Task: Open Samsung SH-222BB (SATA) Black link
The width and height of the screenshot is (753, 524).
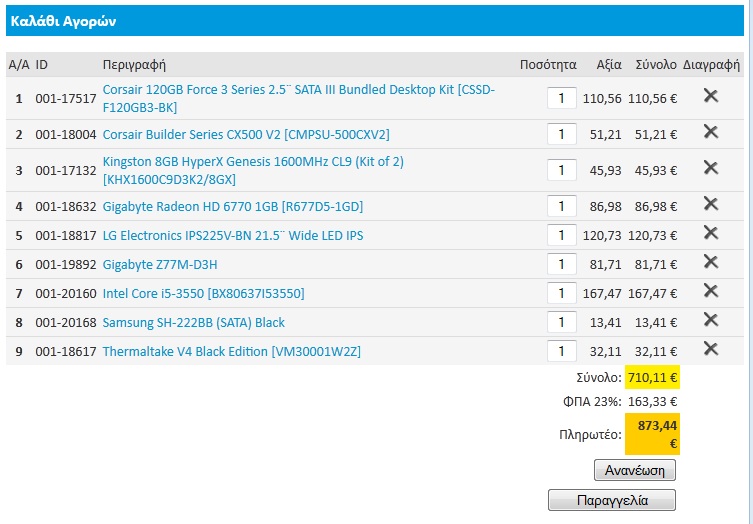Action: tap(194, 322)
